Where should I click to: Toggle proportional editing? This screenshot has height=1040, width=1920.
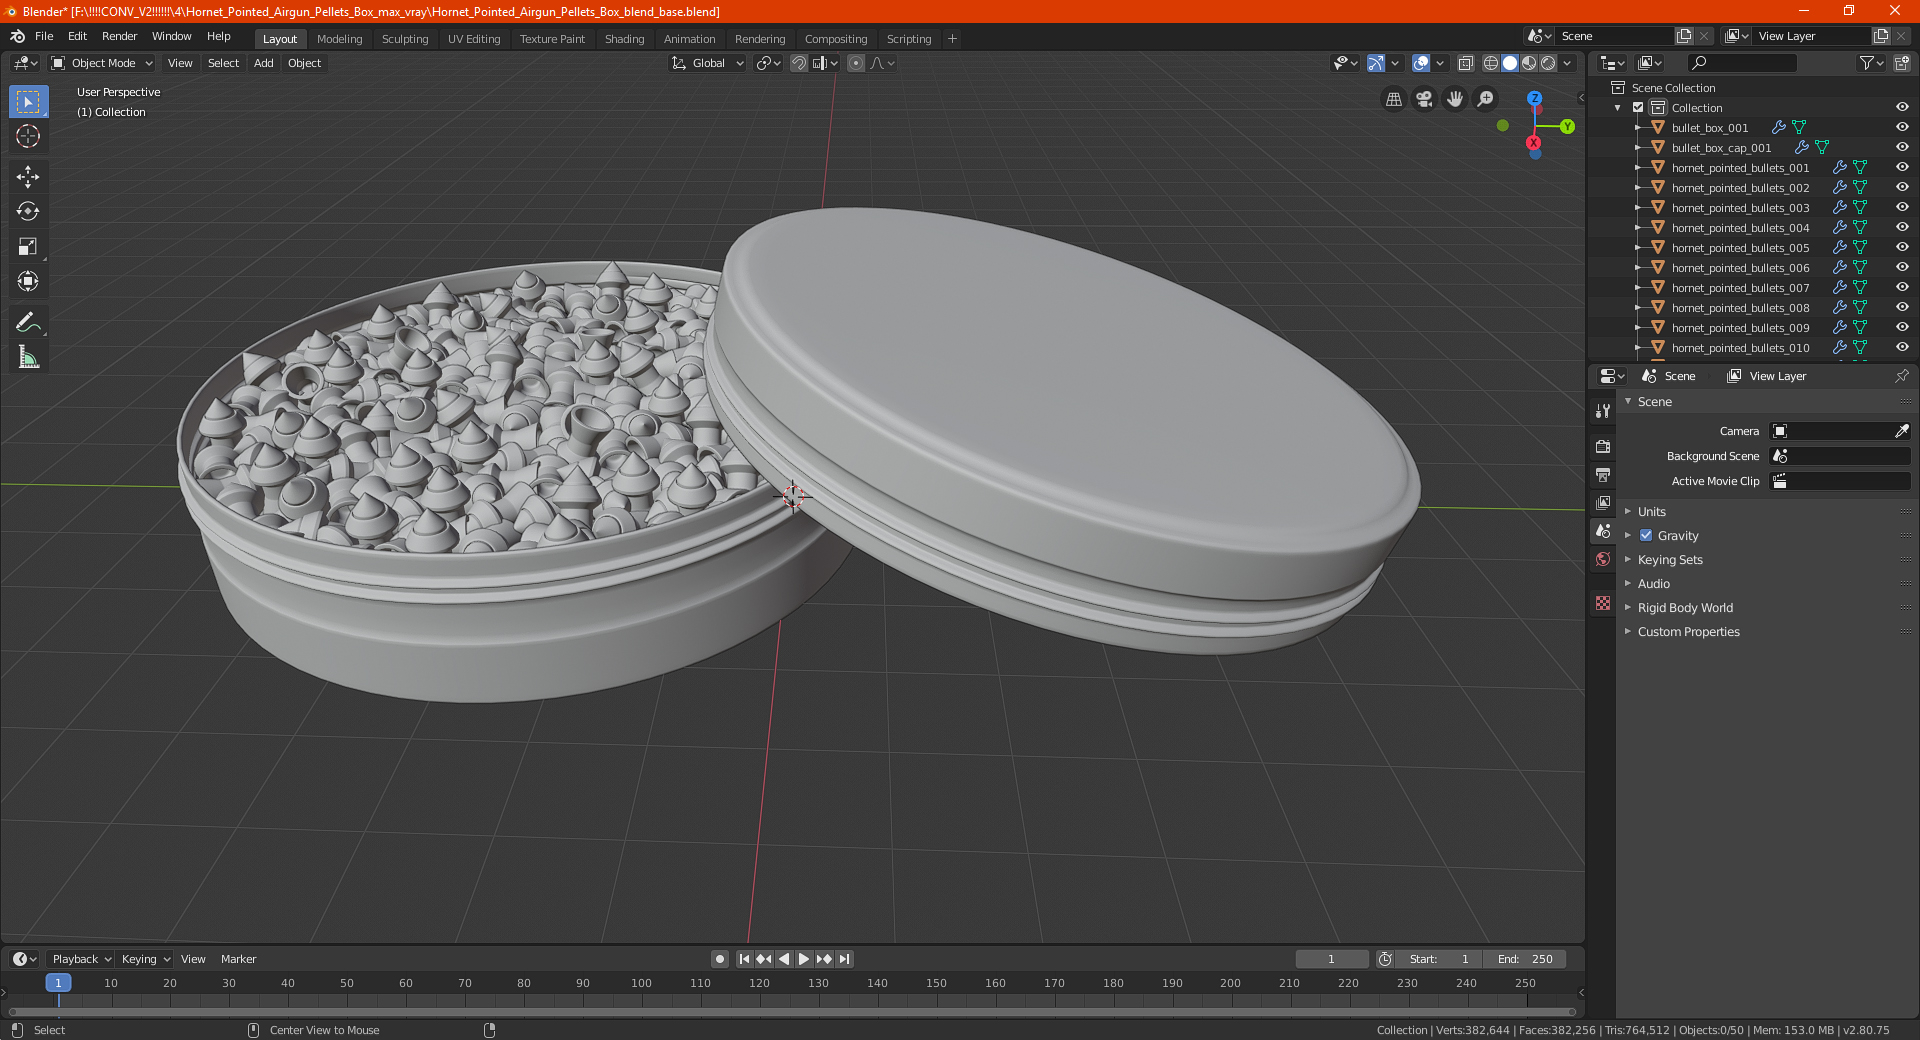(856, 63)
